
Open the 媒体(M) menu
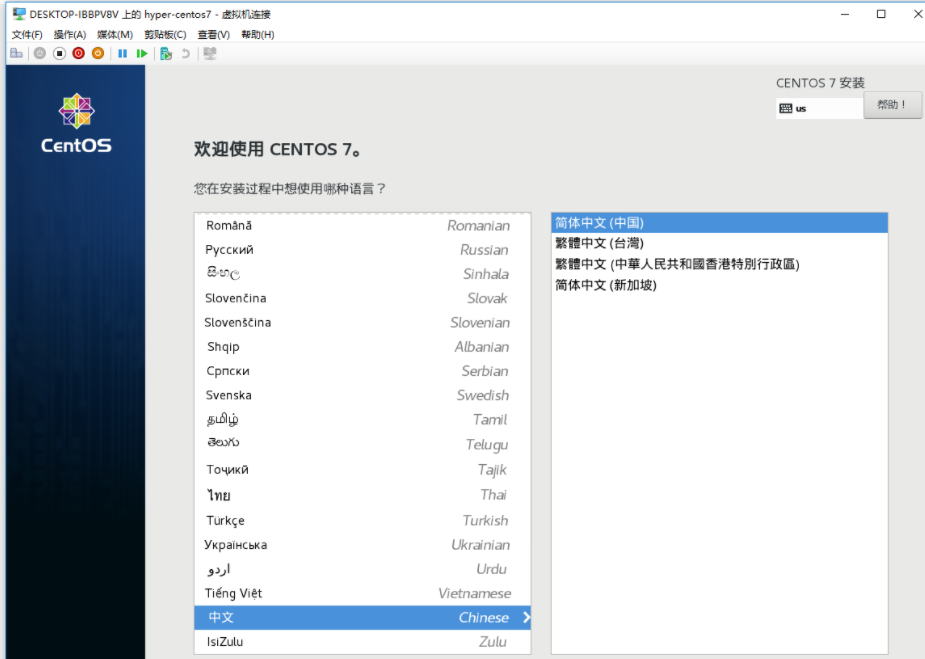115,35
